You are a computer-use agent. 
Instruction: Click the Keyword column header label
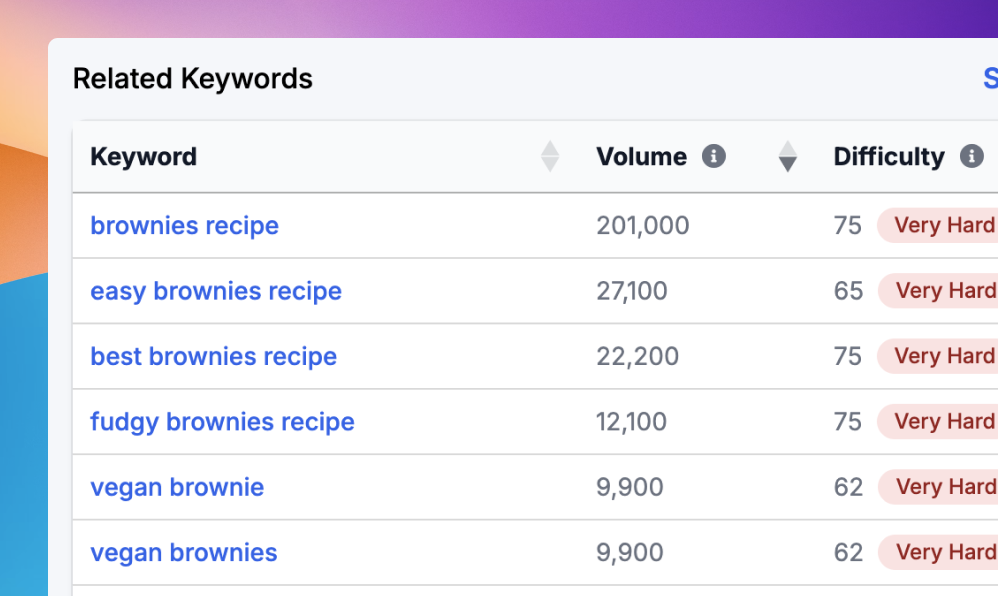tap(143, 157)
